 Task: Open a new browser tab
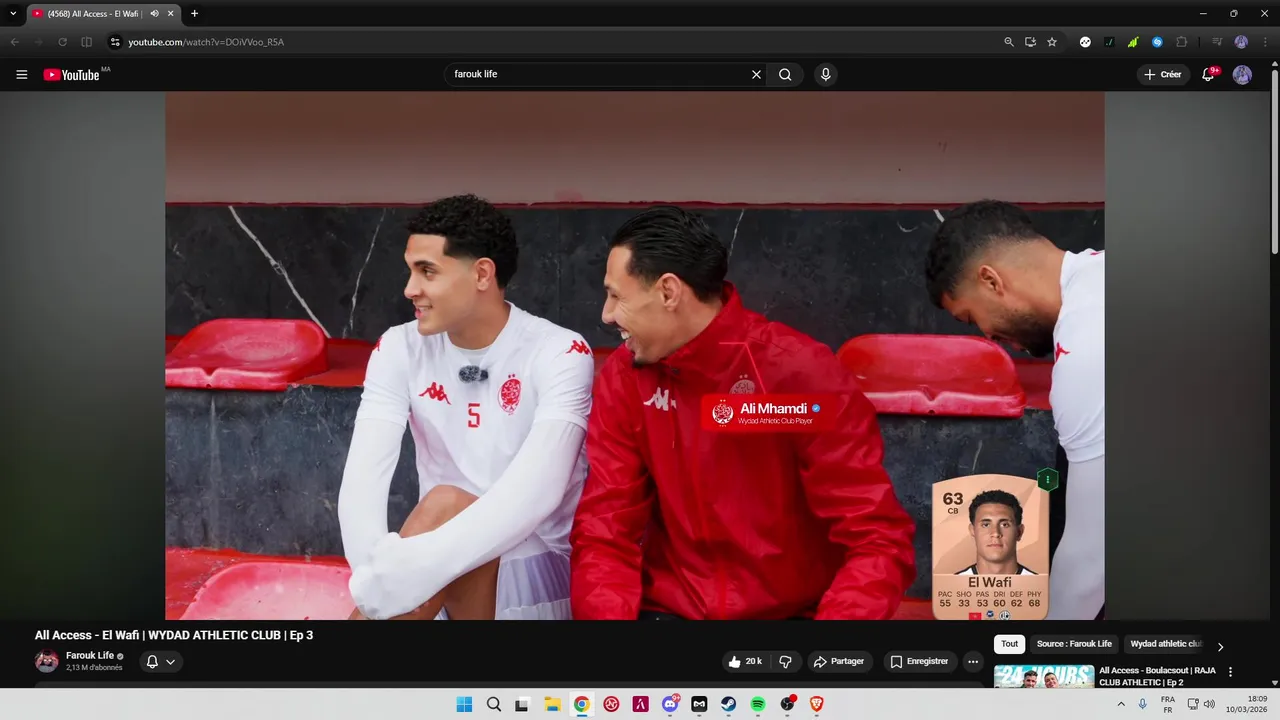(x=194, y=13)
